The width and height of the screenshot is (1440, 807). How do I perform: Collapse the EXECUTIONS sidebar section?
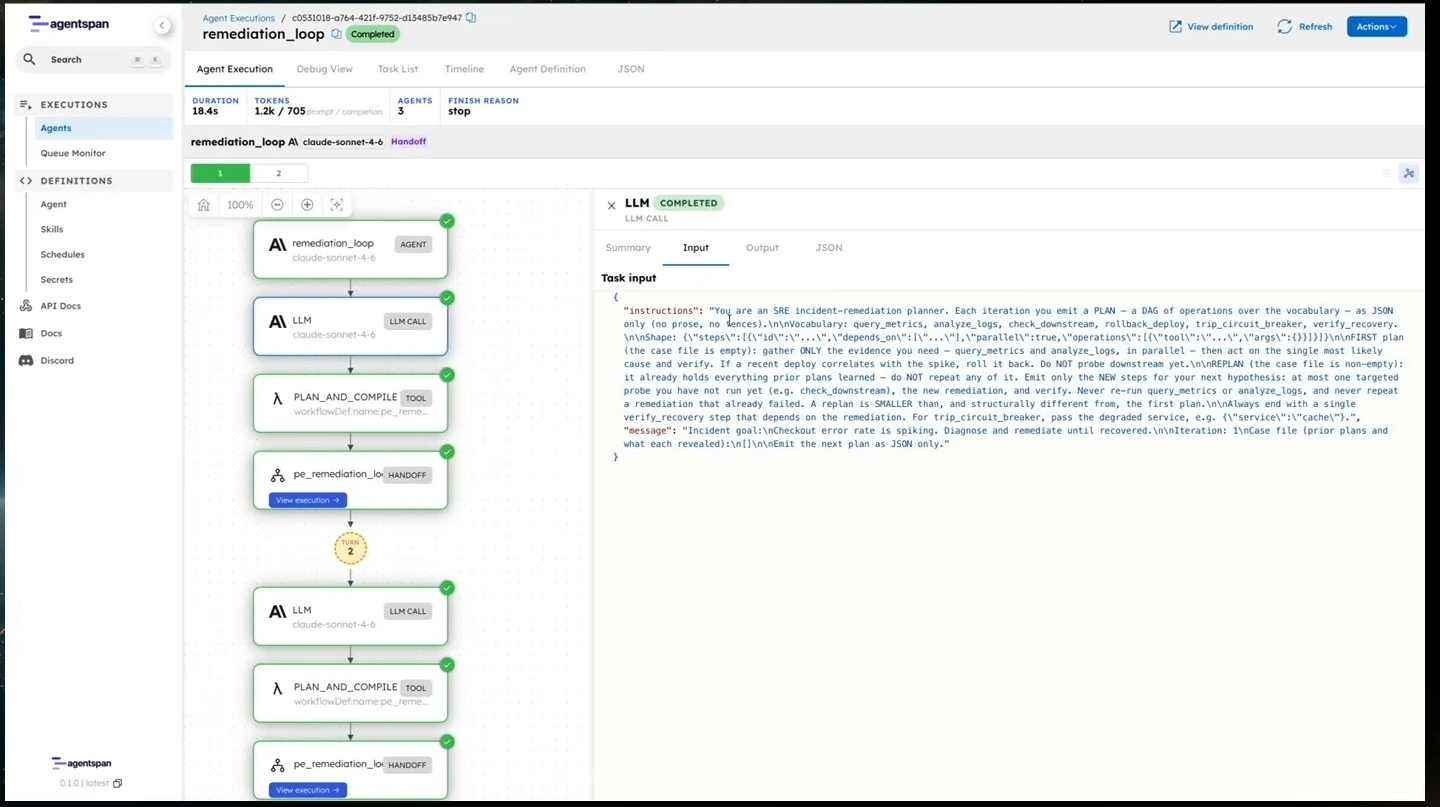(x=94, y=104)
